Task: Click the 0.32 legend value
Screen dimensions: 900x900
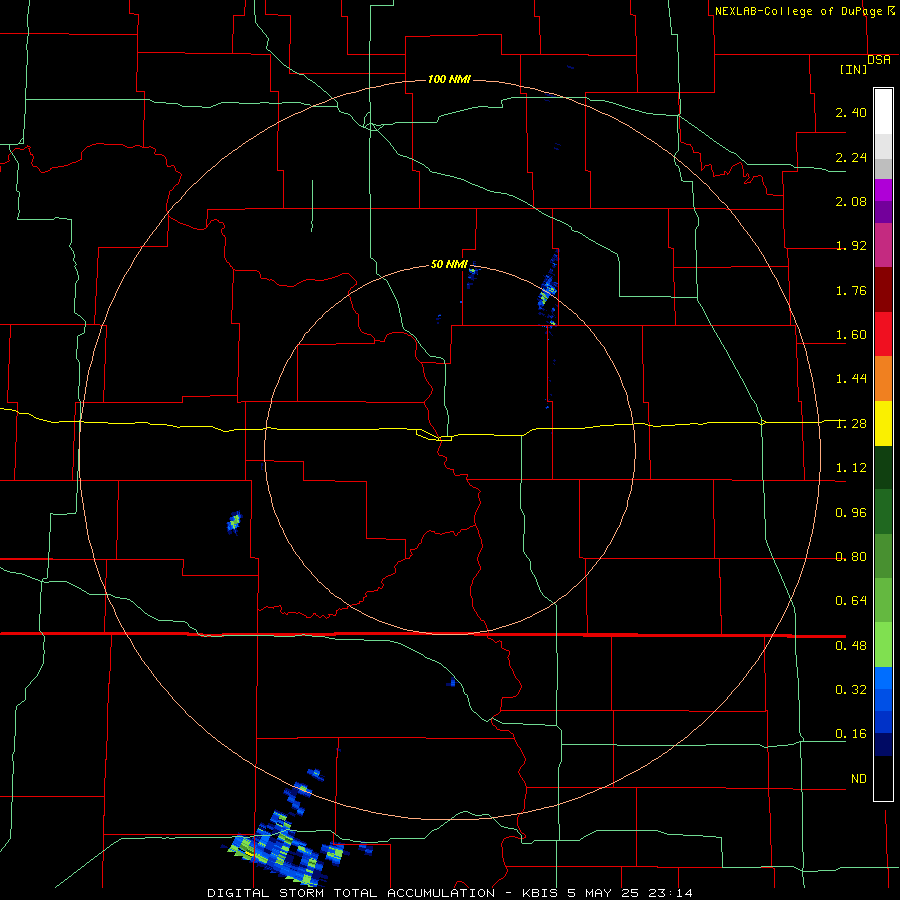Action: 851,689
